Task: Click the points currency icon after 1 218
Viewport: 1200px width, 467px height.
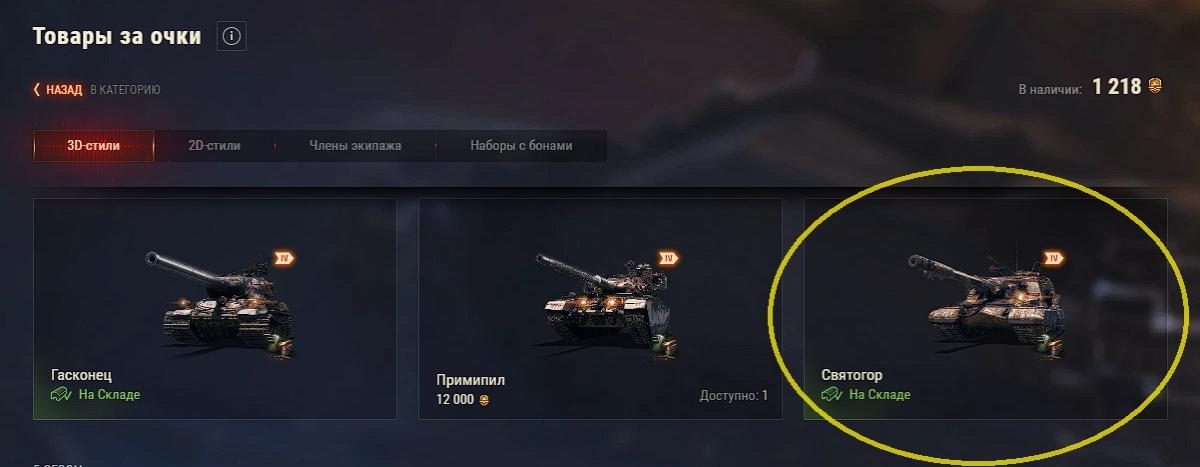Action: tap(1156, 87)
